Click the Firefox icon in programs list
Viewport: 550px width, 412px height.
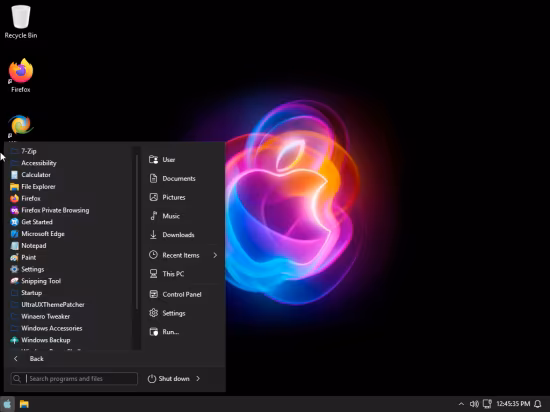(x=14, y=198)
